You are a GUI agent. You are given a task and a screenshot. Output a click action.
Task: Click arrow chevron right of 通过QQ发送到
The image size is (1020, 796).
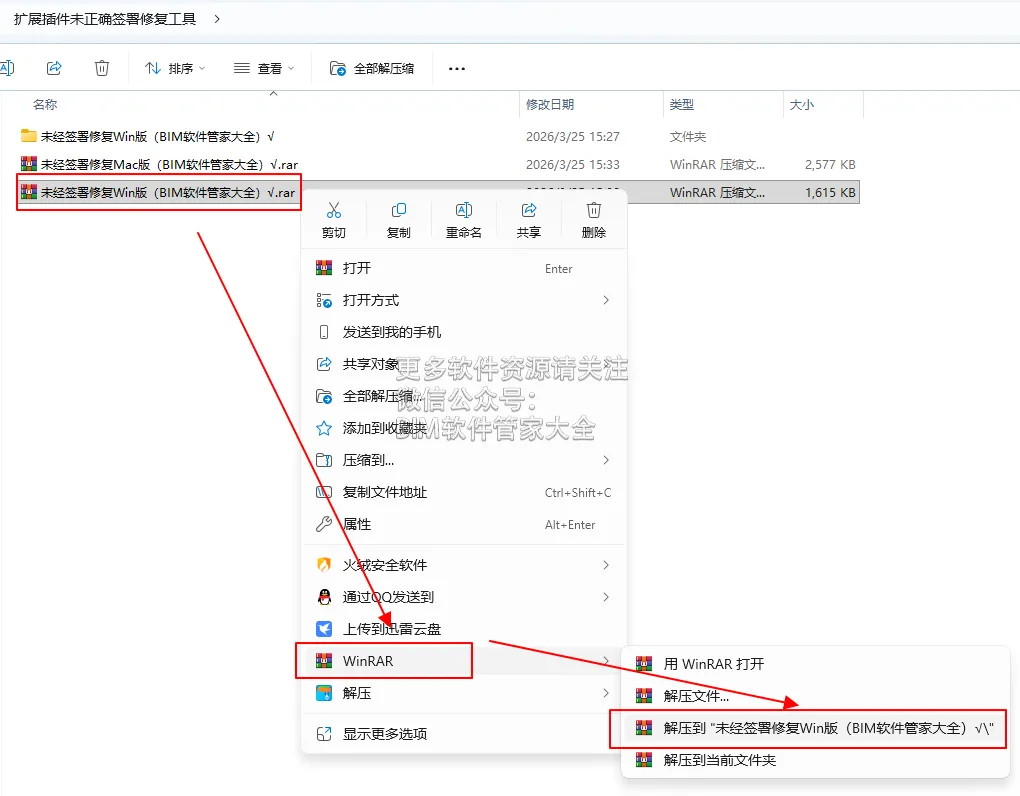(x=606, y=597)
